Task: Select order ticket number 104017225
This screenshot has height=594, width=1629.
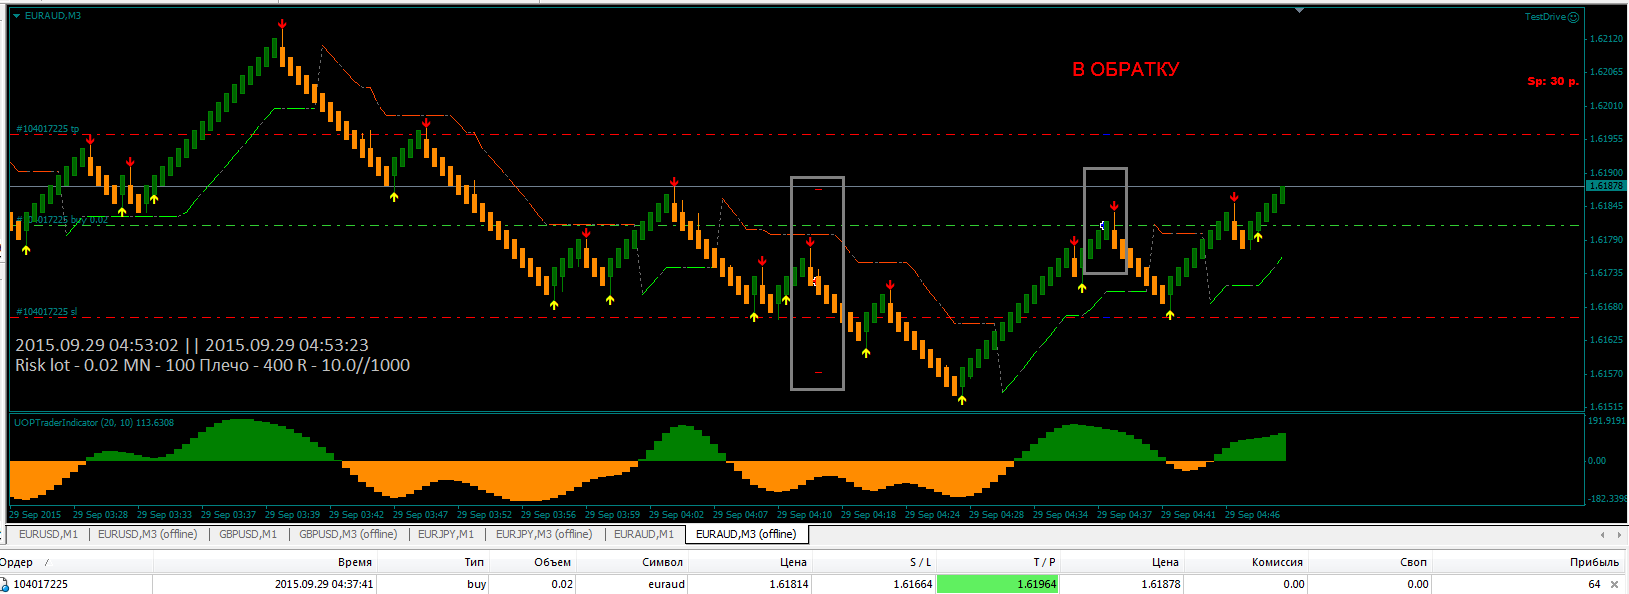Action: click(x=41, y=584)
